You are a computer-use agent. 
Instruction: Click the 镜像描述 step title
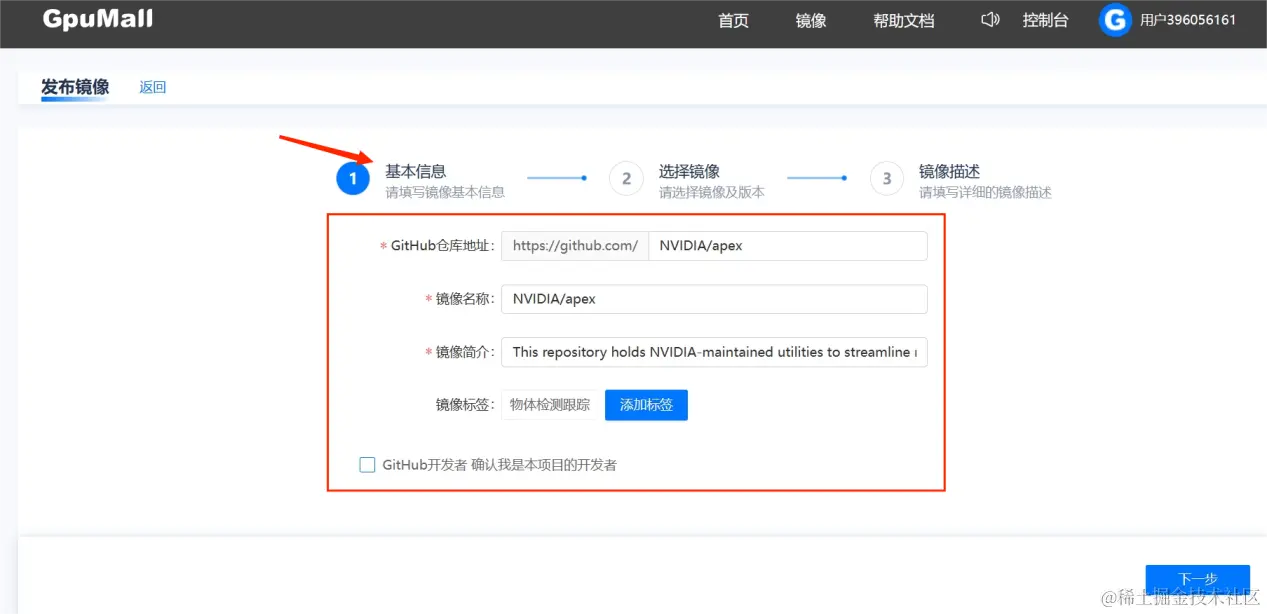(x=950, y=171)
